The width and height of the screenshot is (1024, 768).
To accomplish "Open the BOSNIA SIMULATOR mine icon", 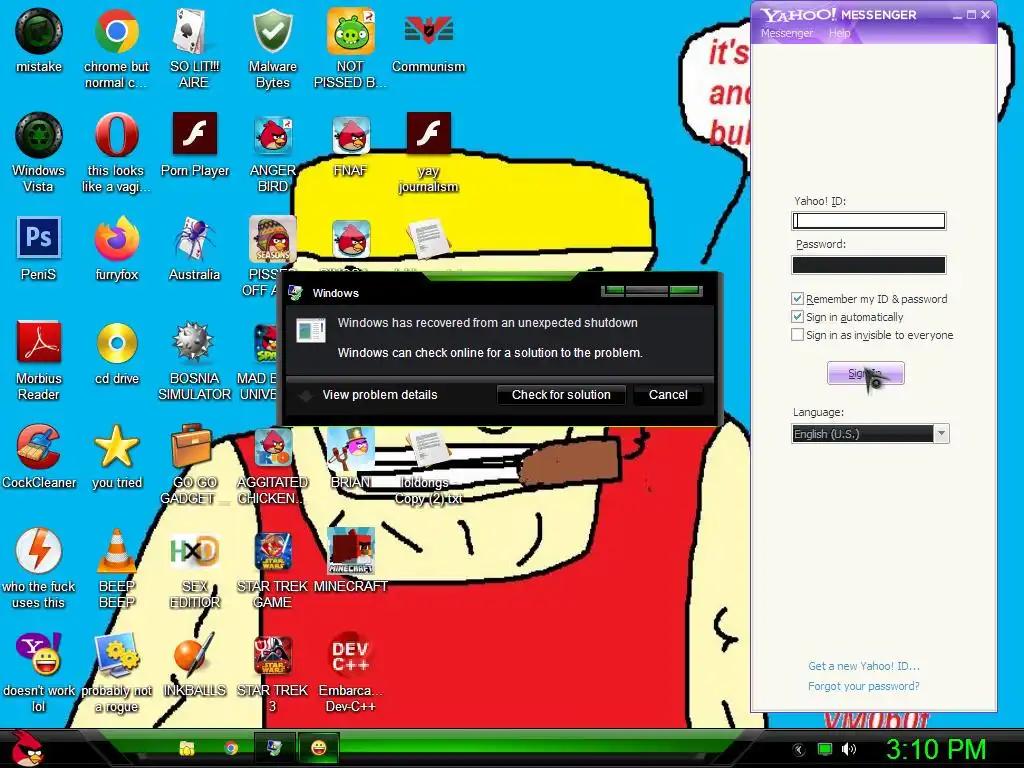I will click(194, 342).
